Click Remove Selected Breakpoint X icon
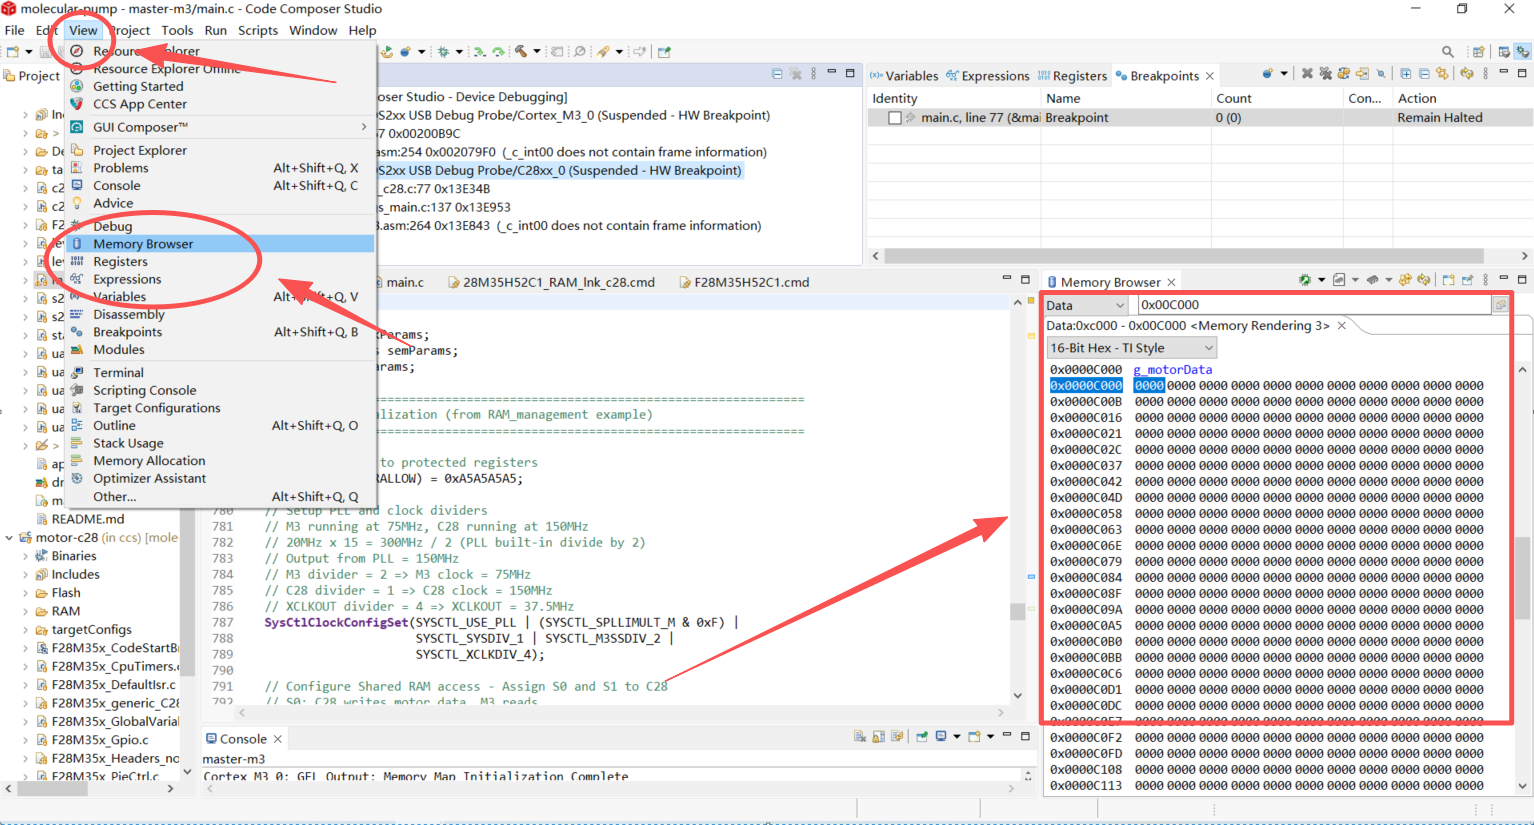1534x825 pixels. pos(1306,74)
